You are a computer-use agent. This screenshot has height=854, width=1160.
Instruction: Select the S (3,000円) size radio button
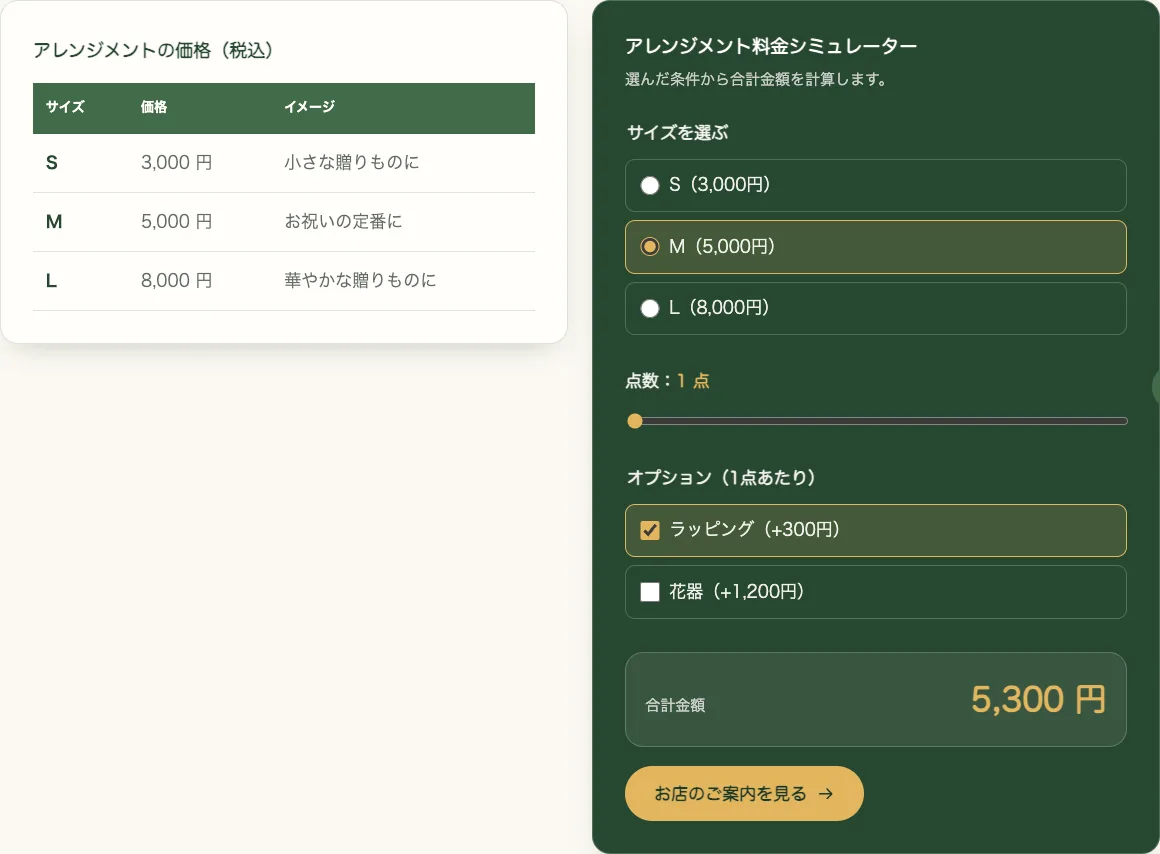(650, 185)
